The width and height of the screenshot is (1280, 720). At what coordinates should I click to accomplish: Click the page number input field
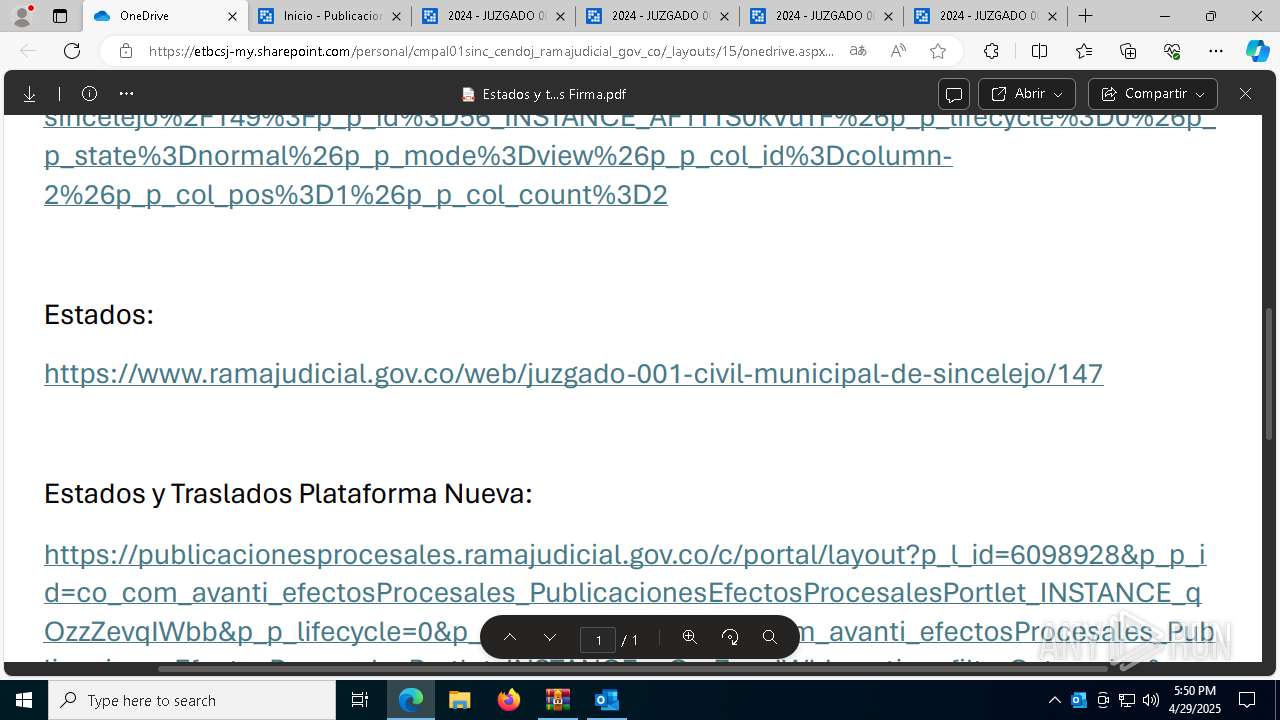pyautogui.click(x=598, y=639)
